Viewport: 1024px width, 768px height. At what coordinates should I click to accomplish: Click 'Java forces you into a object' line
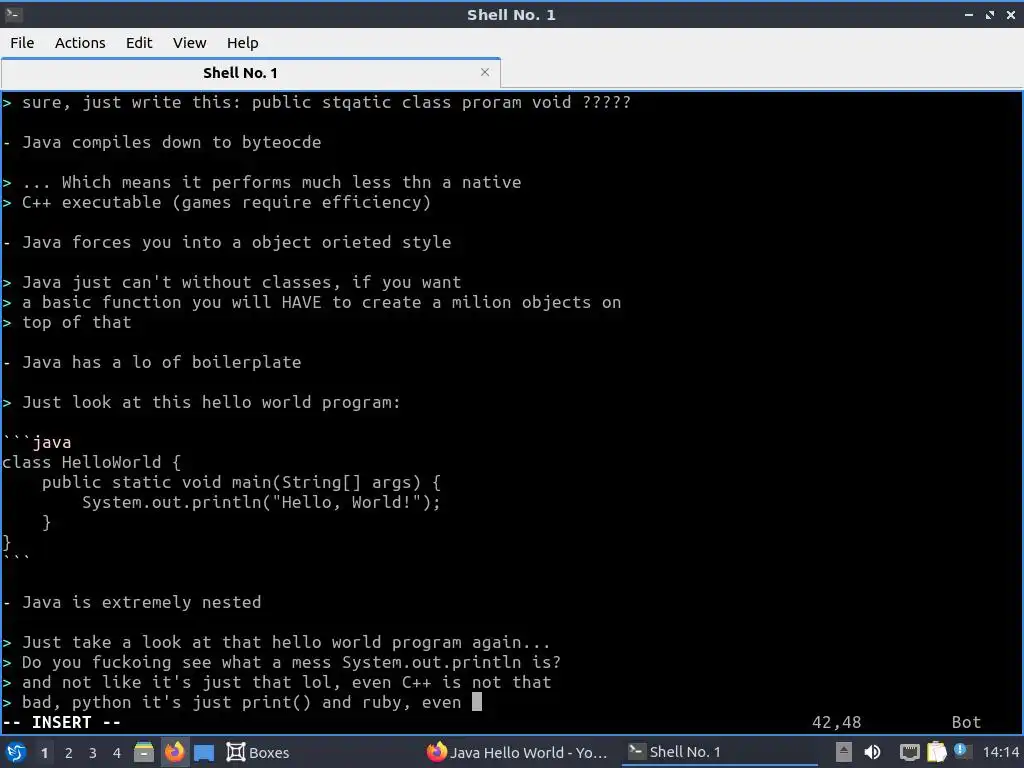point(227,242)
